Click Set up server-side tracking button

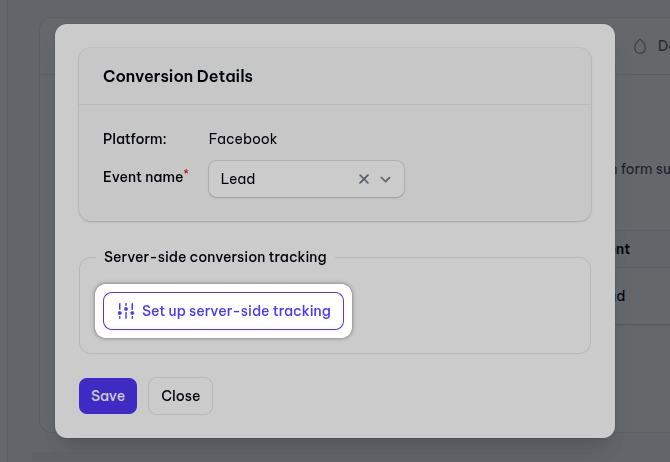223,311
